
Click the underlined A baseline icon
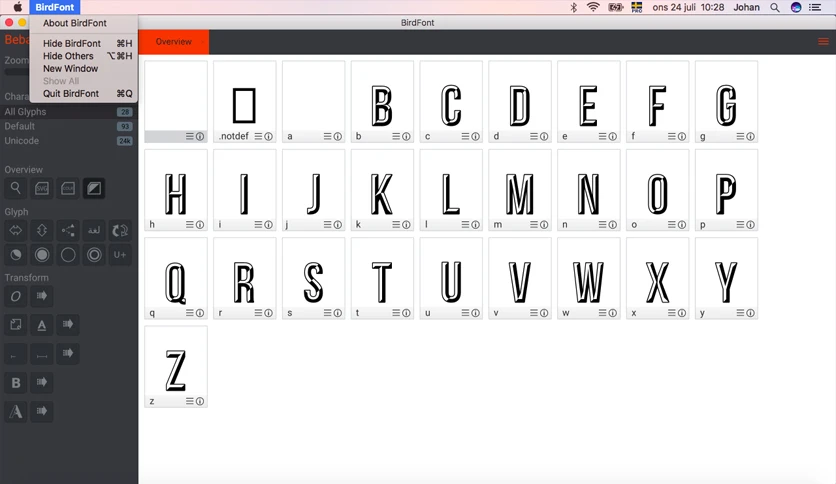42,324
